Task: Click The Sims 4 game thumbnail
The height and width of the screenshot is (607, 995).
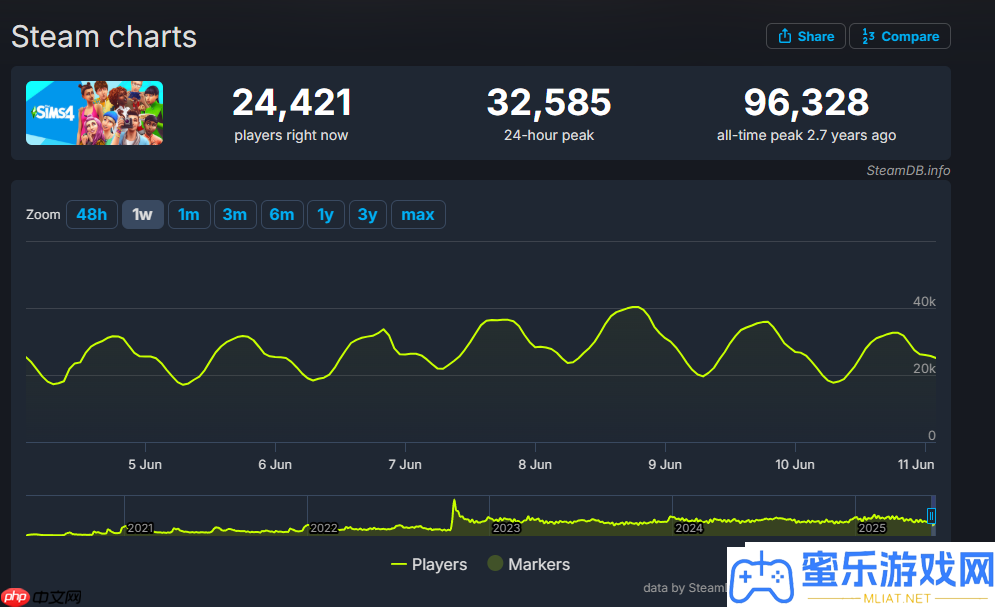Action: coord(95,113)
